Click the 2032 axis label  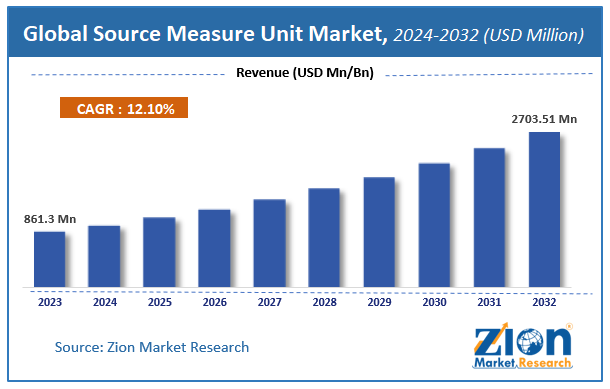(x=544, y=302)
